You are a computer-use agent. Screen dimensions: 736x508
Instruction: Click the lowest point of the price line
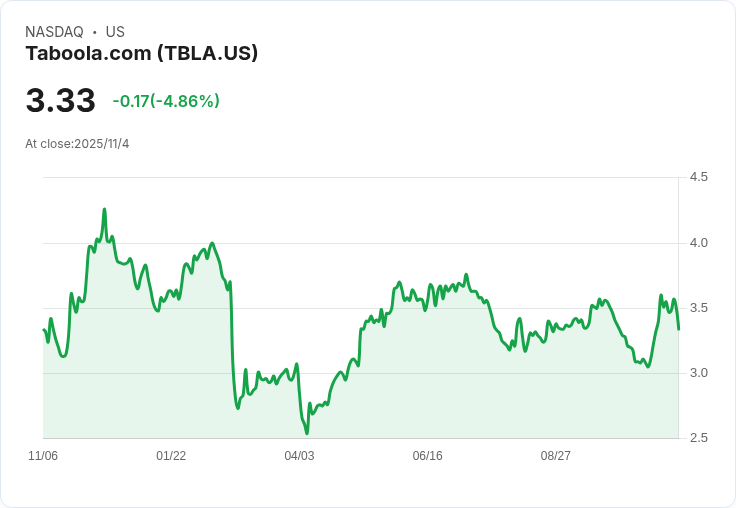(307, 433)
